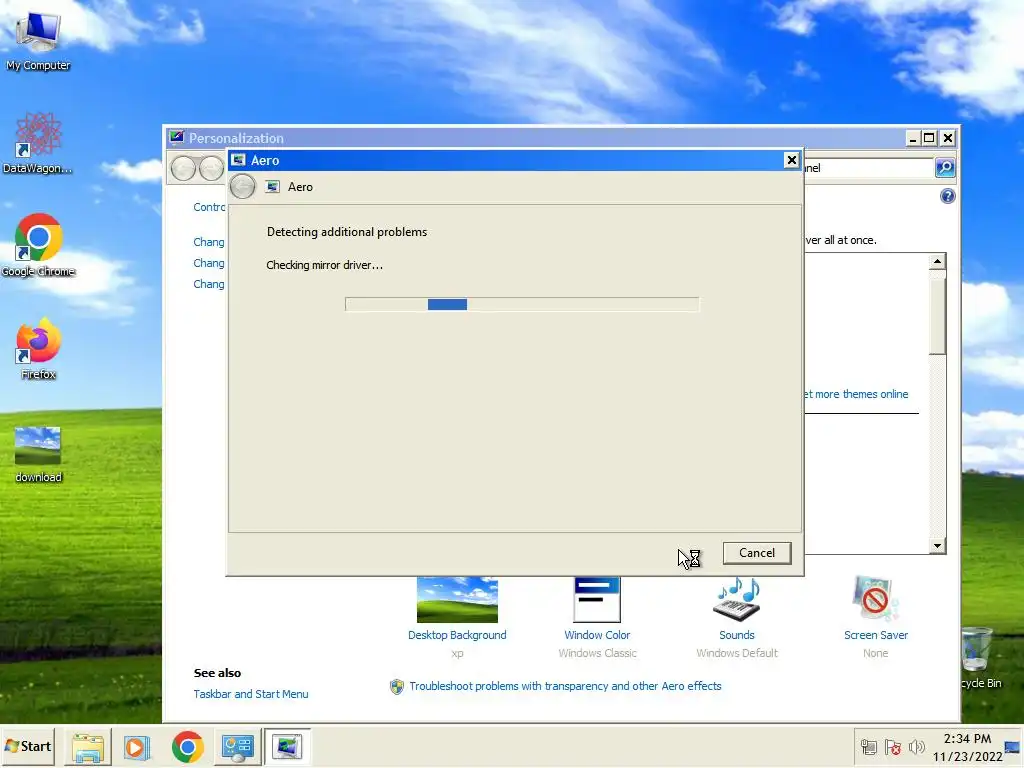
Task: Cancel the Aero troubleshooter
Action: pos(757,553)
